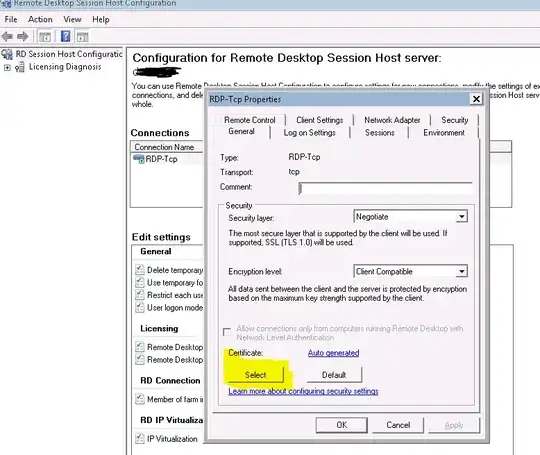
Task: Click the Use temporary folders setting row
Action: click(x=169, y=282)
